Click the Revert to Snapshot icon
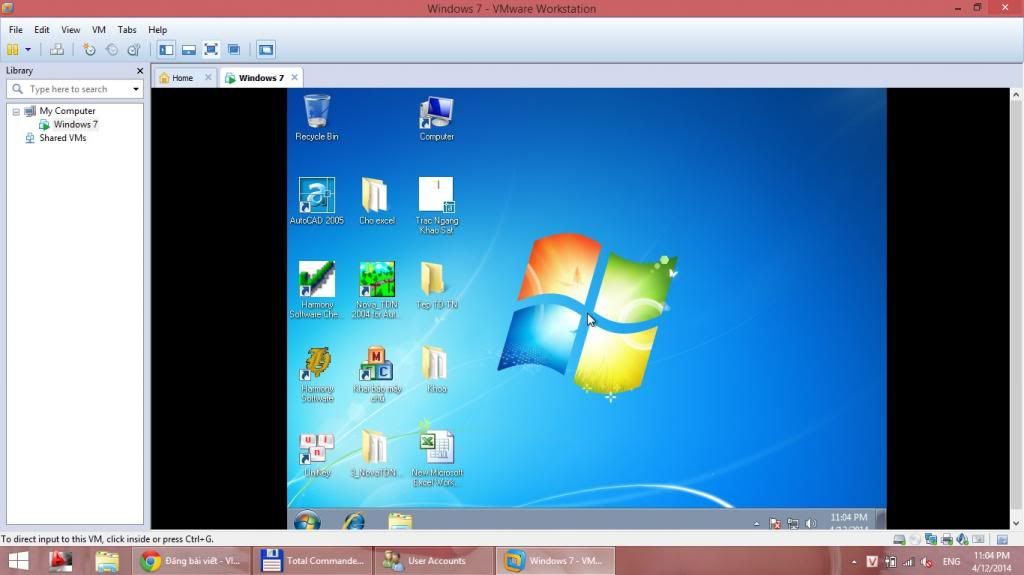This screenshot has width=1024, height=575. (x=111, y=49)
